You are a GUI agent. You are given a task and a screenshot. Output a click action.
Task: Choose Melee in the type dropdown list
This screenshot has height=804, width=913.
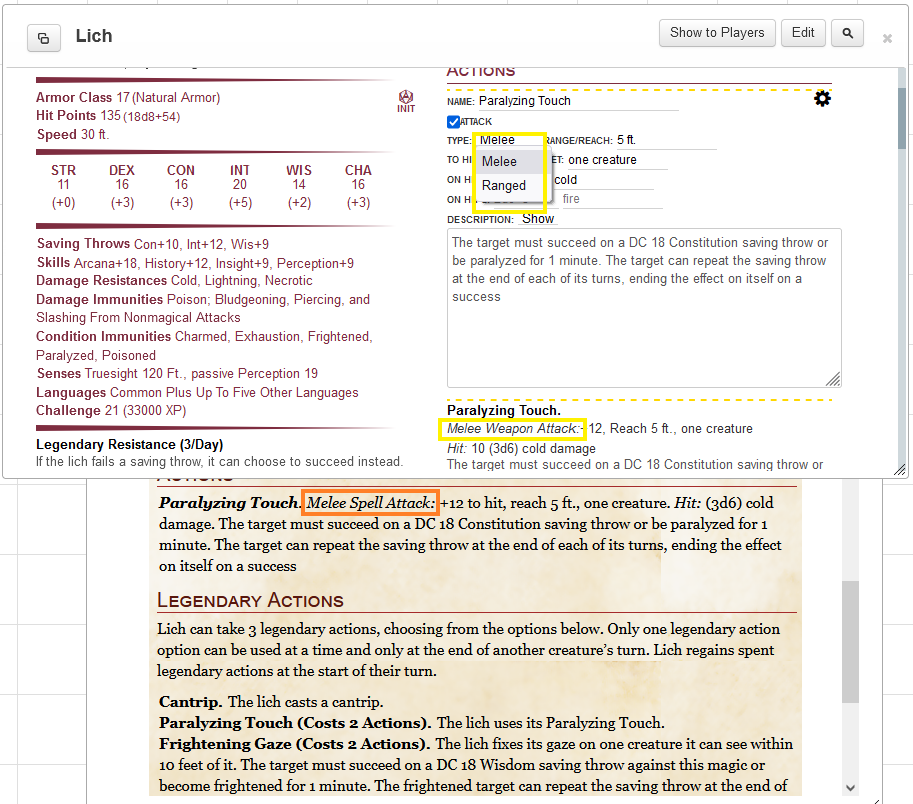(499, 161)
